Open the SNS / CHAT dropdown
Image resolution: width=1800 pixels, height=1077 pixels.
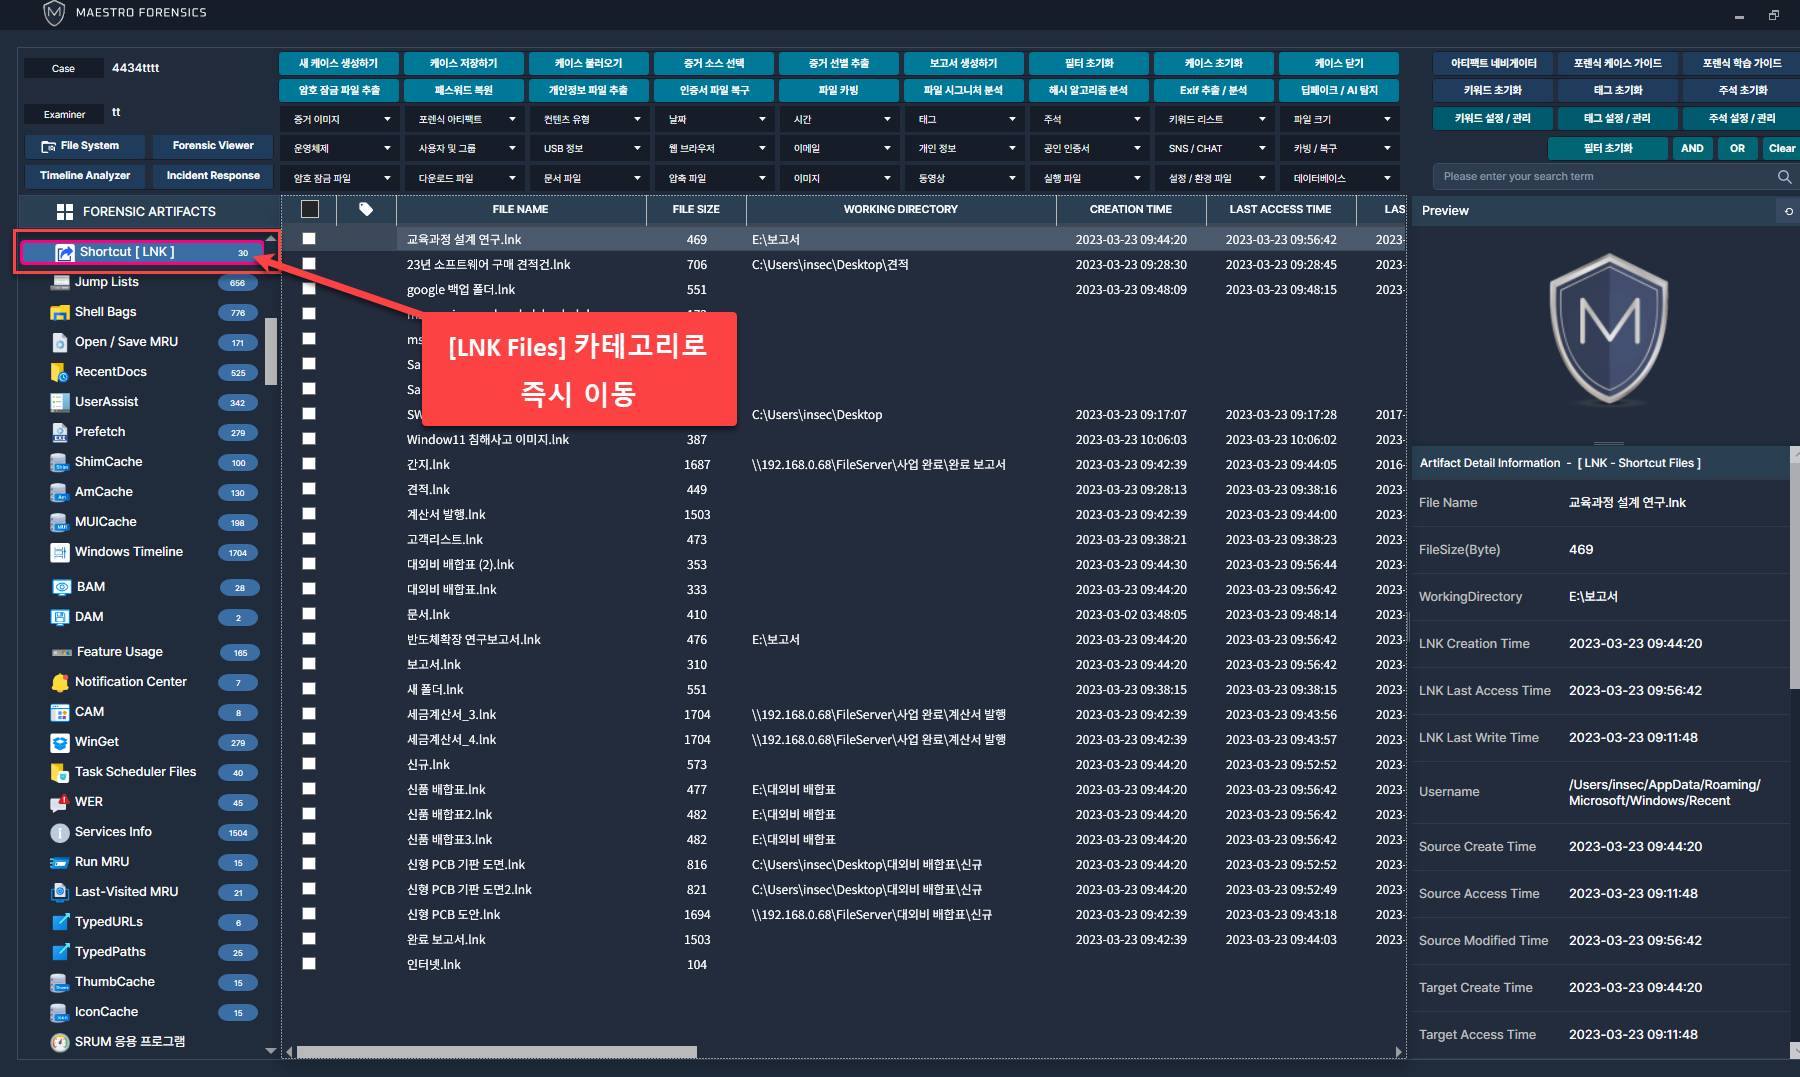click(x=1216, y=148)
